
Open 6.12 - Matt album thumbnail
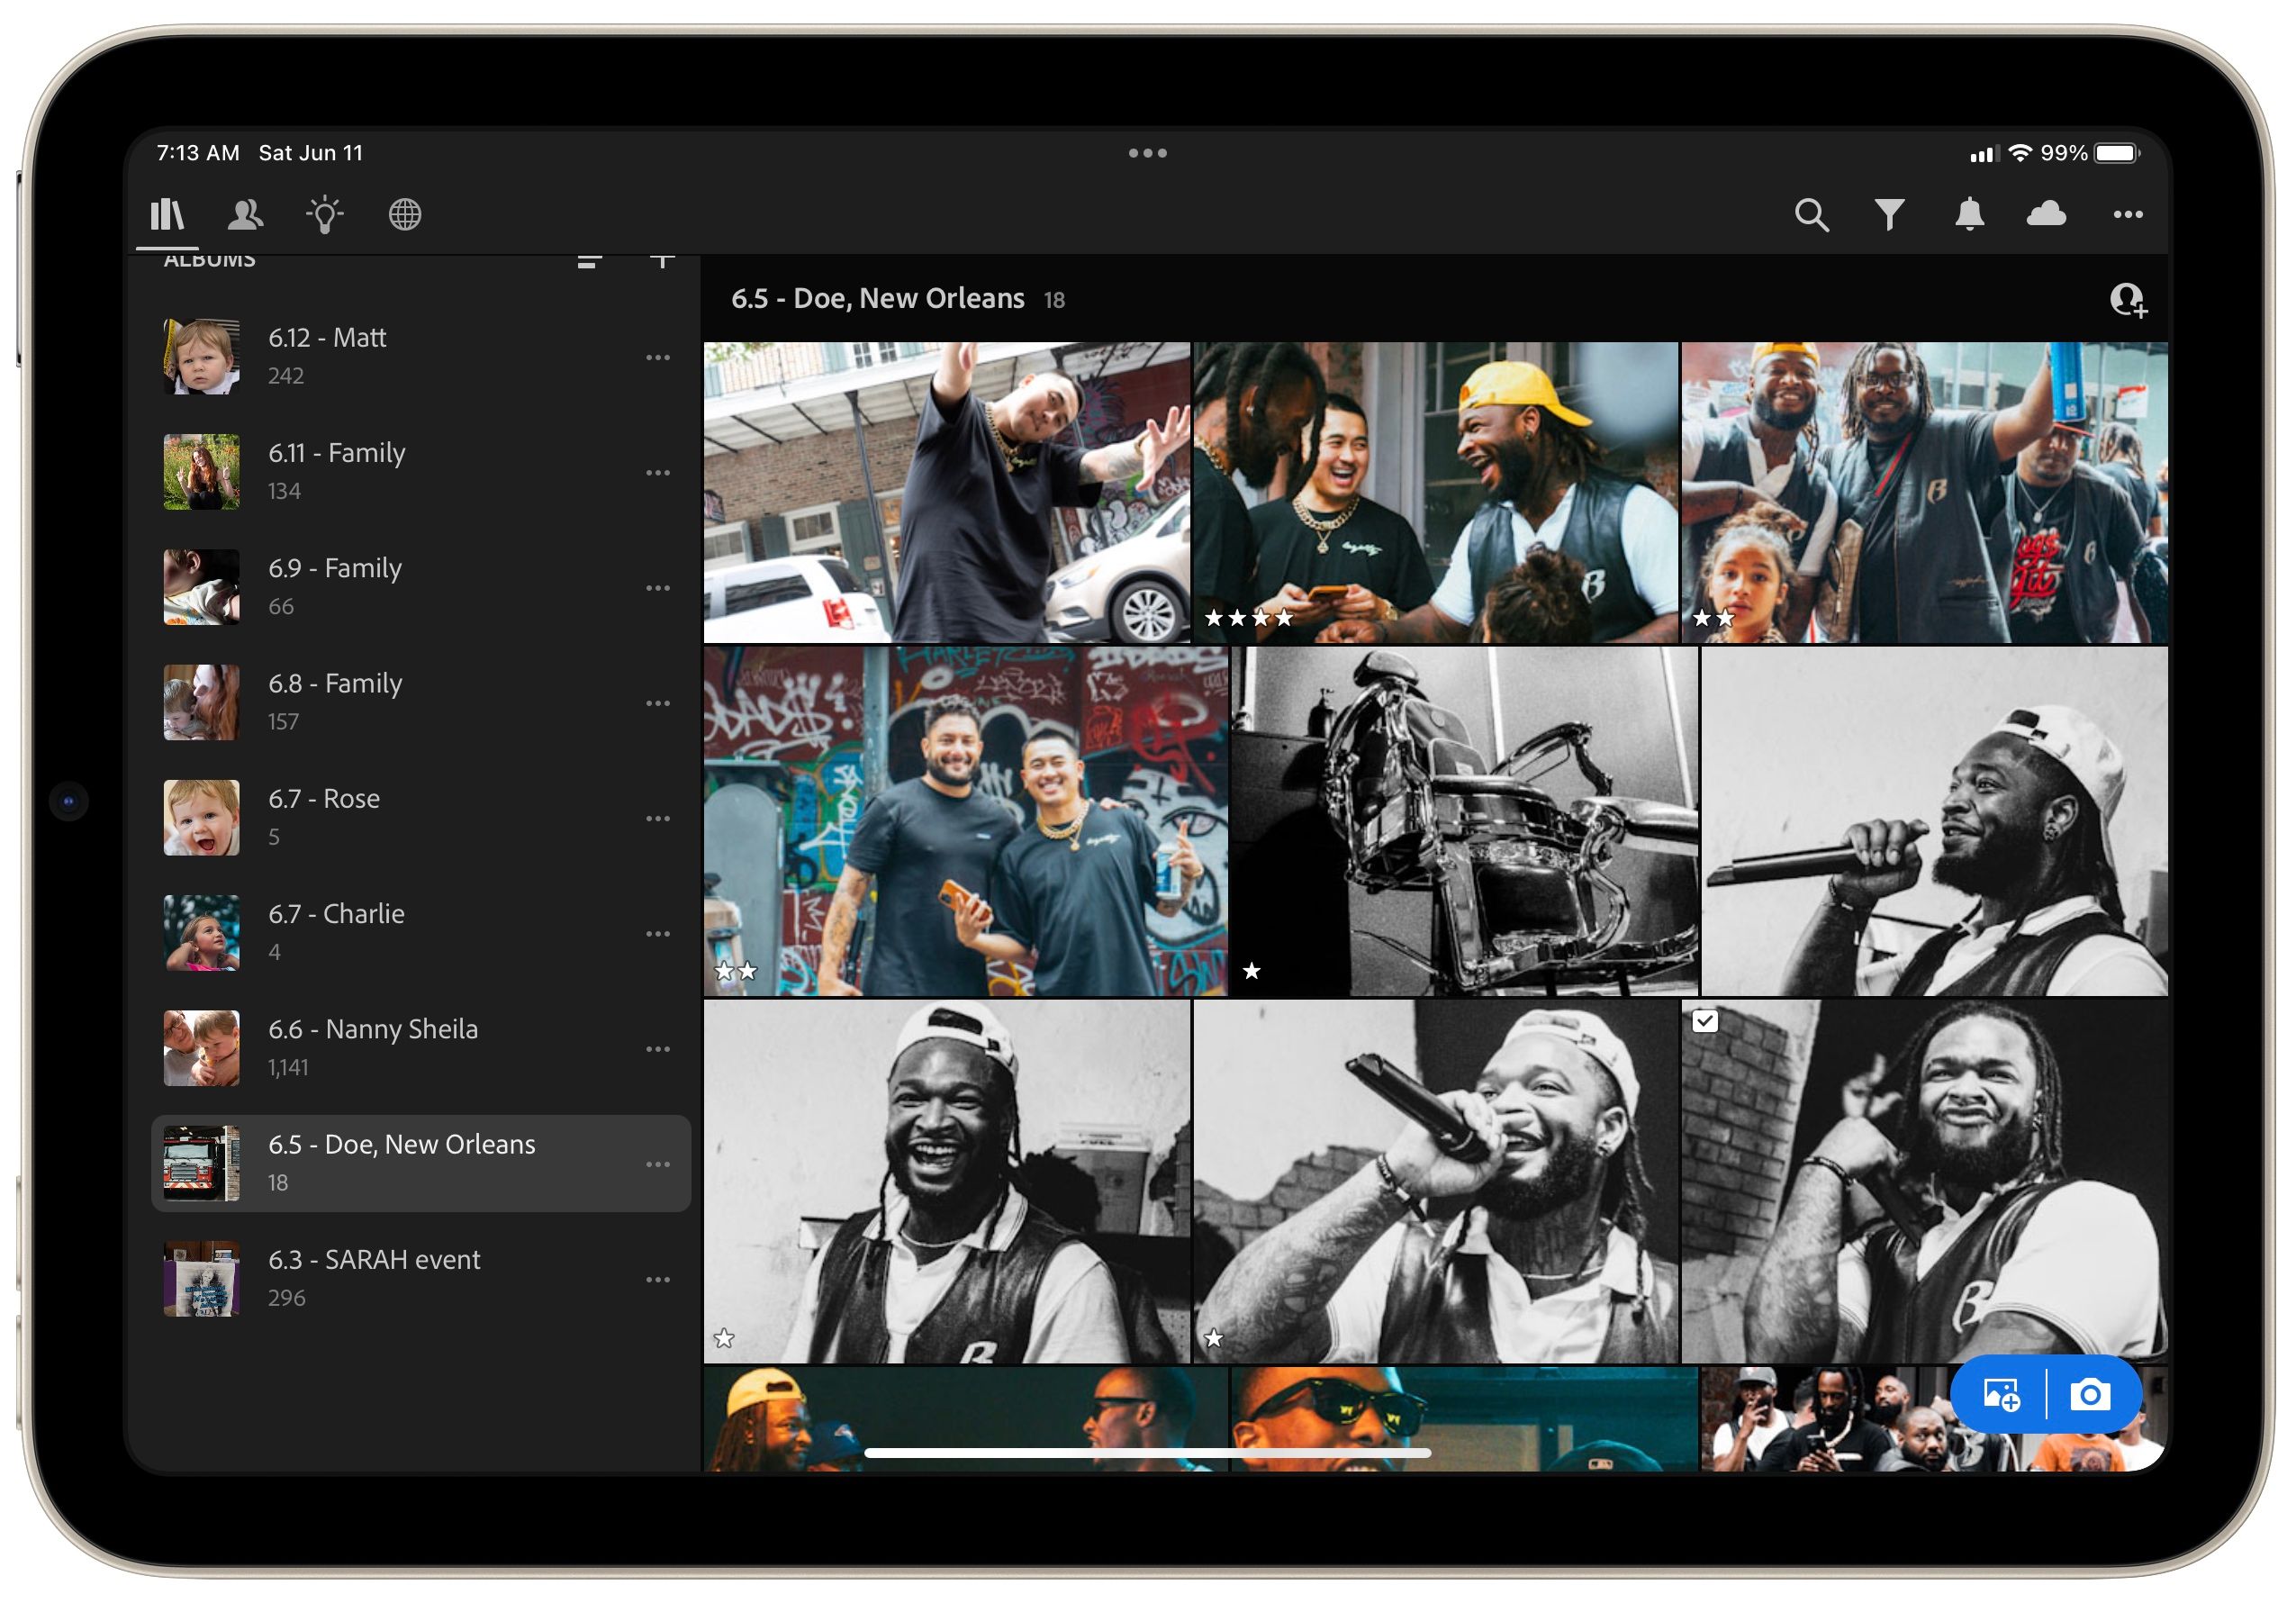coord(202,357)
